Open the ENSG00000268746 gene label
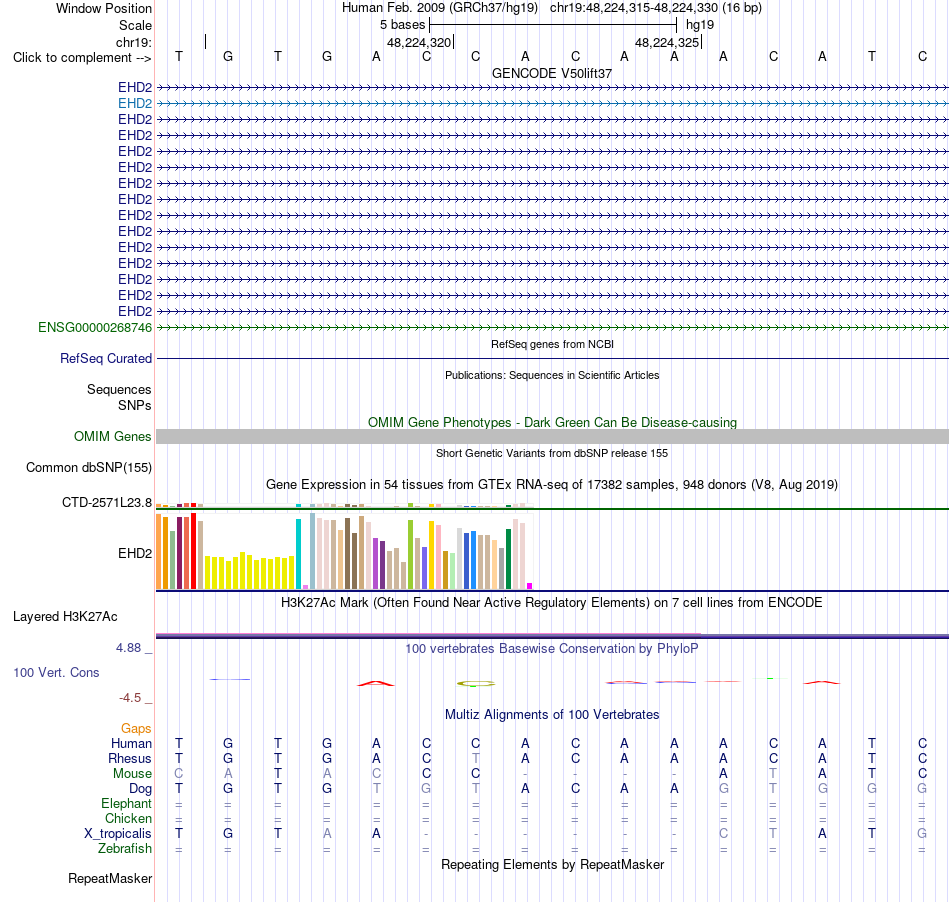 click(95, 328)
